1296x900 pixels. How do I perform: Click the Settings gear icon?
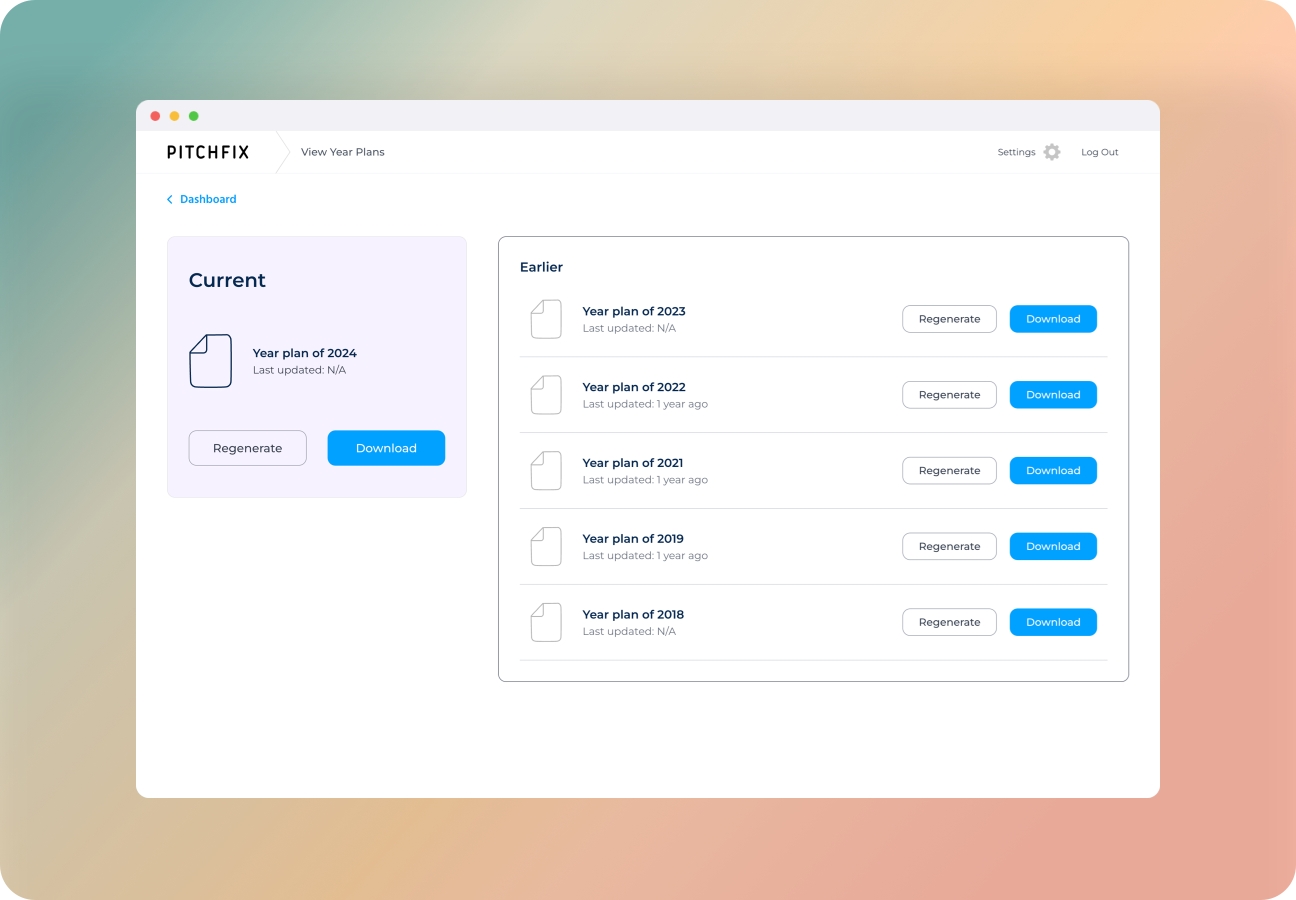click(1051, 152)
